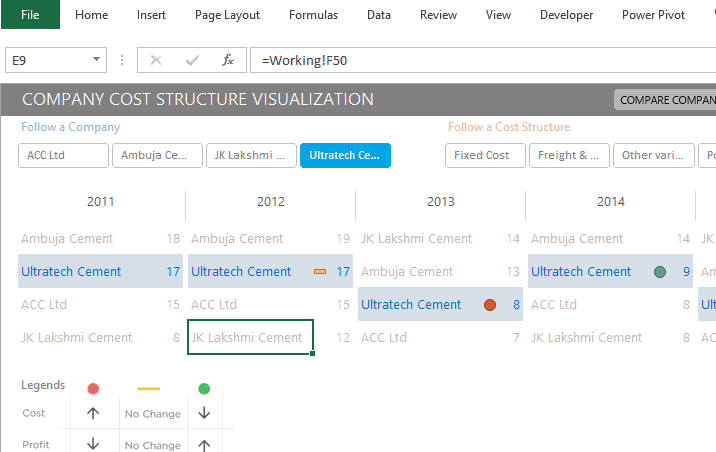Click the 2013 year header

click(441, 201)
